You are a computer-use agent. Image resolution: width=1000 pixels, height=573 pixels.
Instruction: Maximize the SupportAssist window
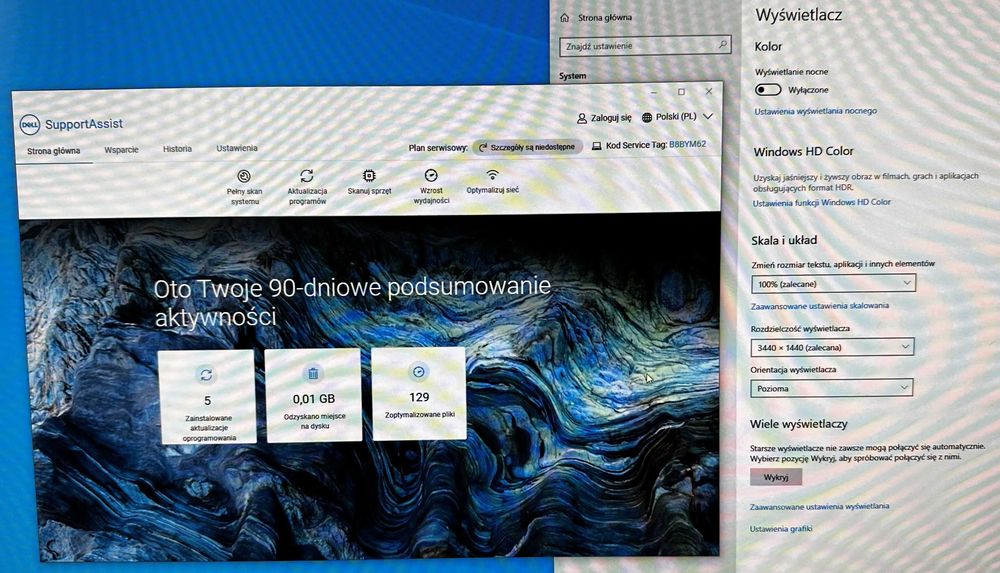point(681,93)
